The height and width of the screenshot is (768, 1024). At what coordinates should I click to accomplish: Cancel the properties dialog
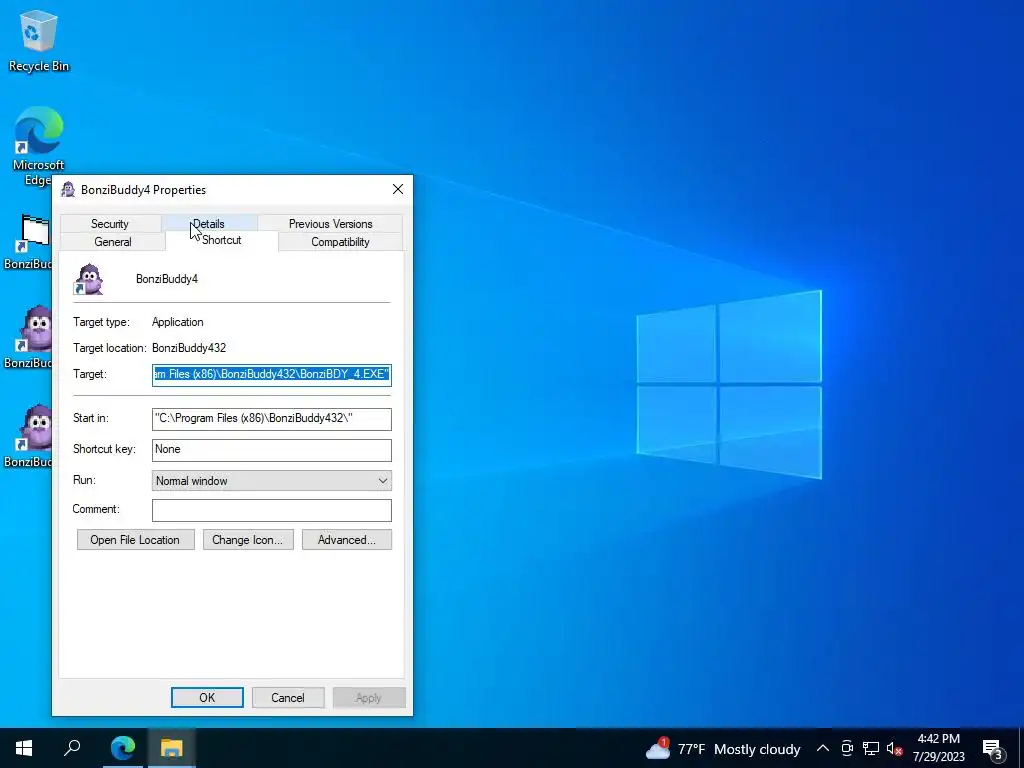coord(288,697)
